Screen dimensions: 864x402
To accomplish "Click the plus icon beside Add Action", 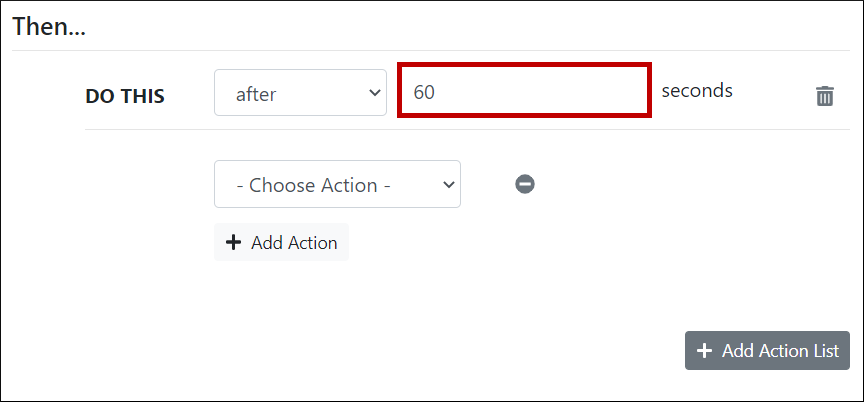I will click(234, 243).
